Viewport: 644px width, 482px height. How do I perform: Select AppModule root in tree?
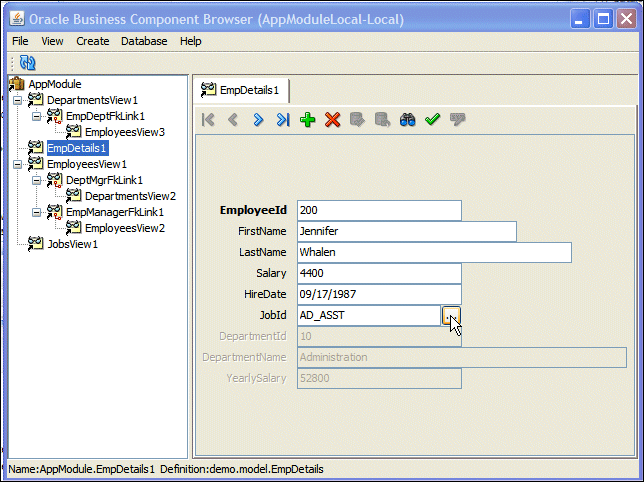[55, 84]
